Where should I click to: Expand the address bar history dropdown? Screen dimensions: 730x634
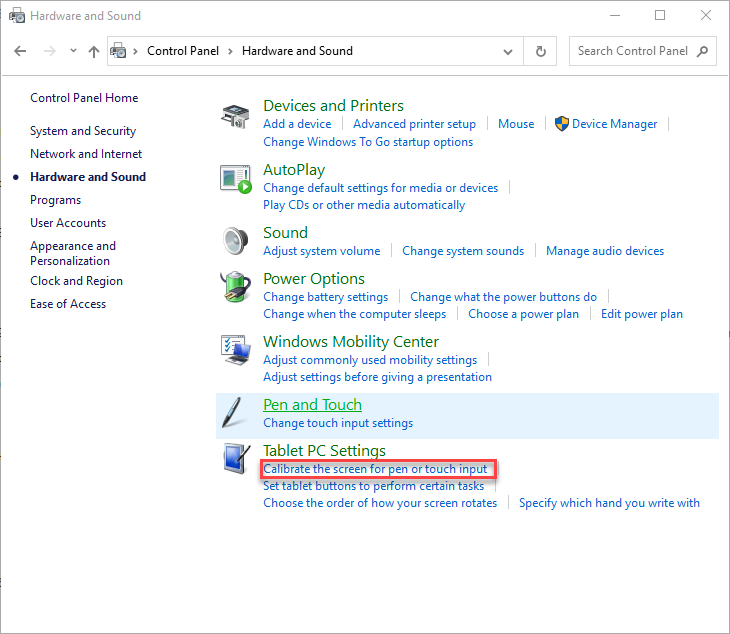pos(508,51)
